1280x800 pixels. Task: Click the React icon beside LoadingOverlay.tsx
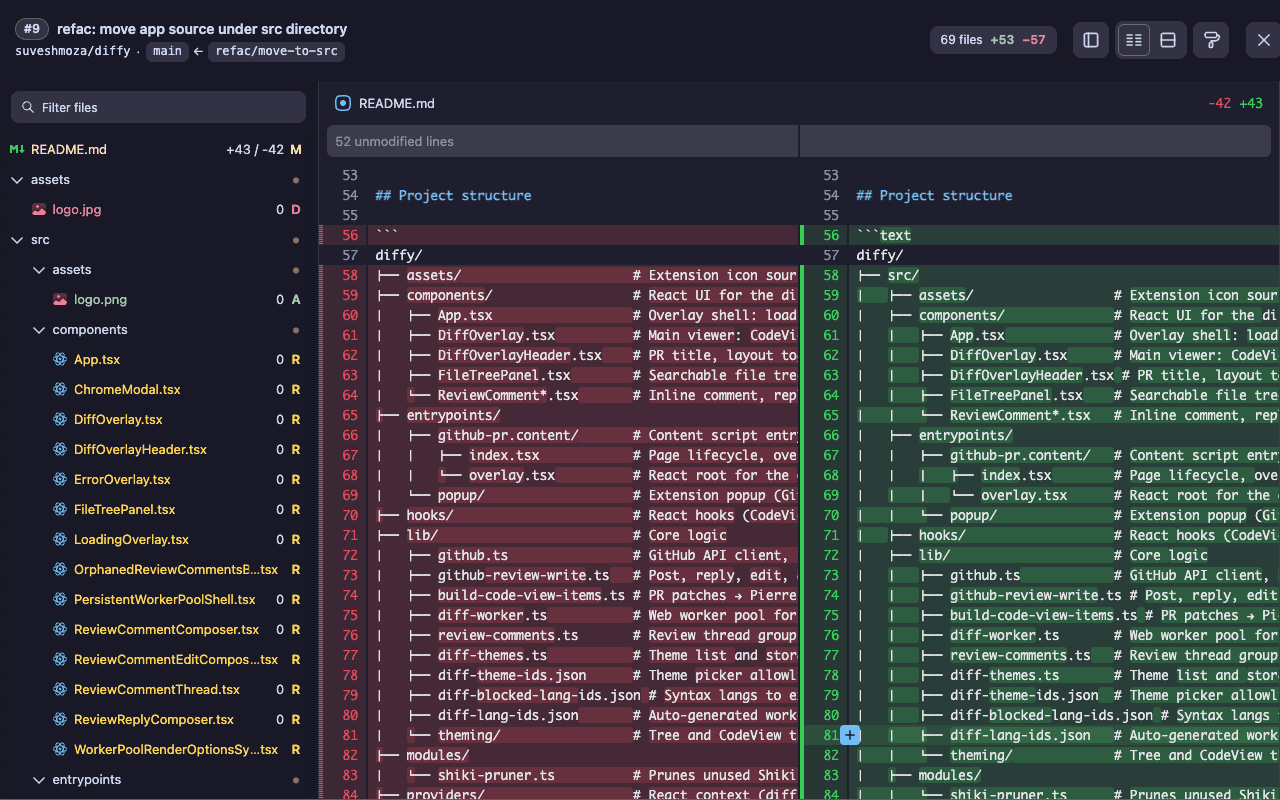(x=60, y=539)
